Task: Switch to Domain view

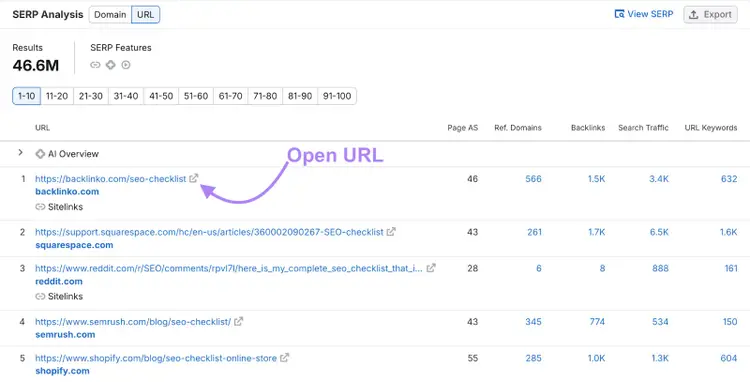Action: click(x=110, y=15)
